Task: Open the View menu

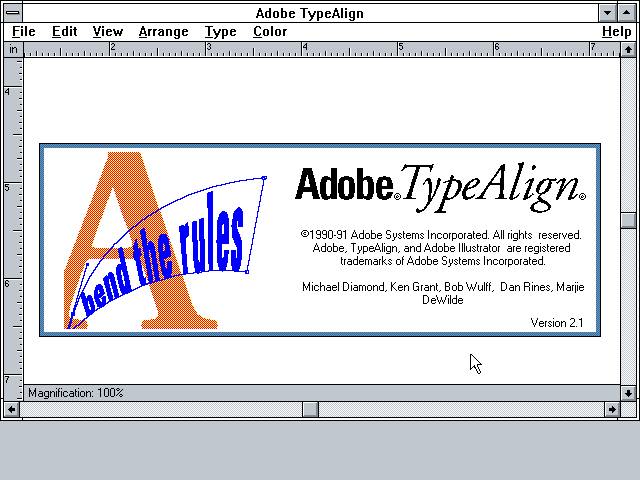Action: coord(108,31)
